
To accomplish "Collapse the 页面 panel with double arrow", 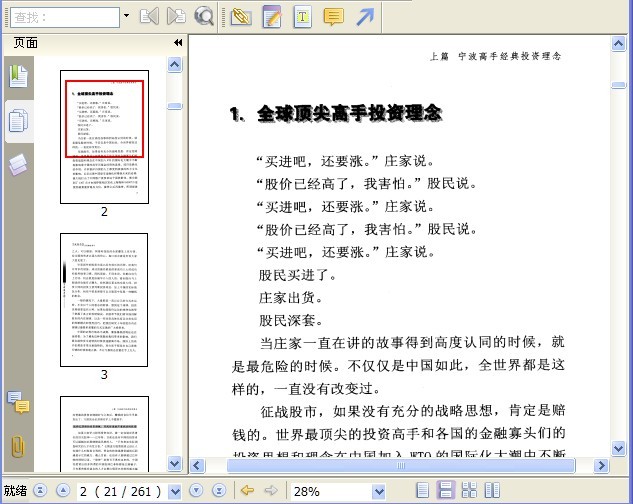I will pyautogui.click(x=178, y=42).
